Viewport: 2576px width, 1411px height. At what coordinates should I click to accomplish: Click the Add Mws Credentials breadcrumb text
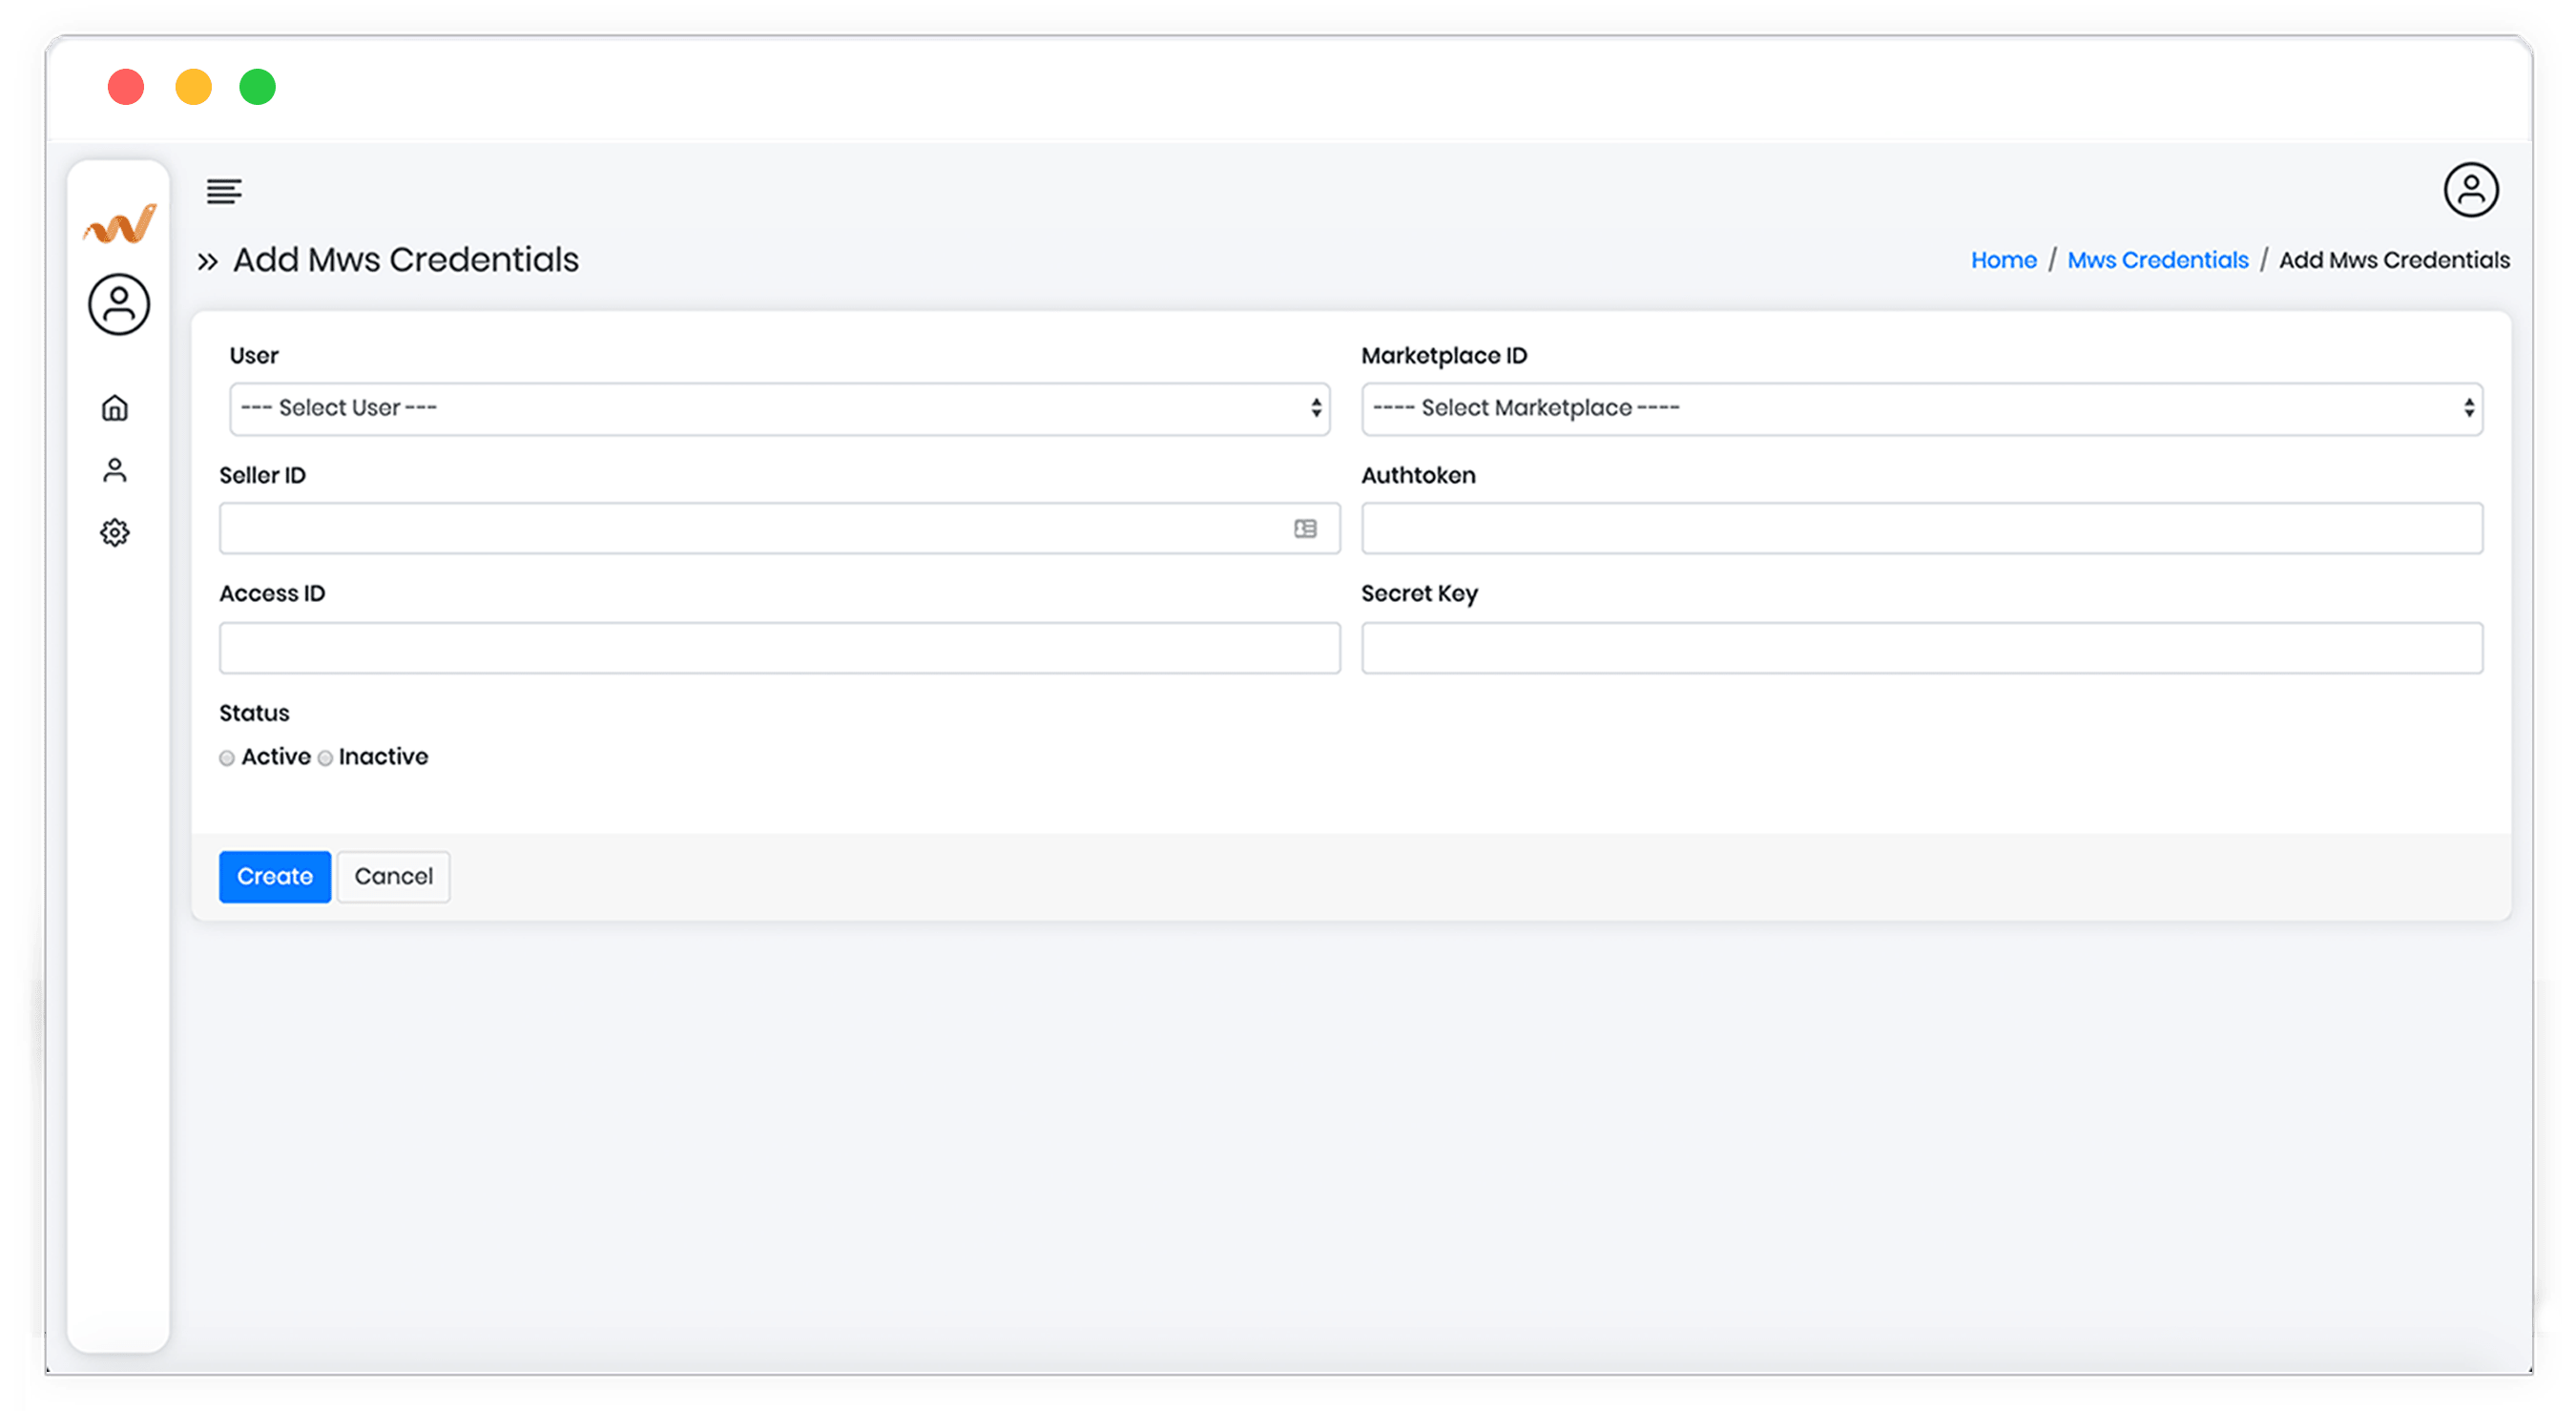coord(2394,260)
